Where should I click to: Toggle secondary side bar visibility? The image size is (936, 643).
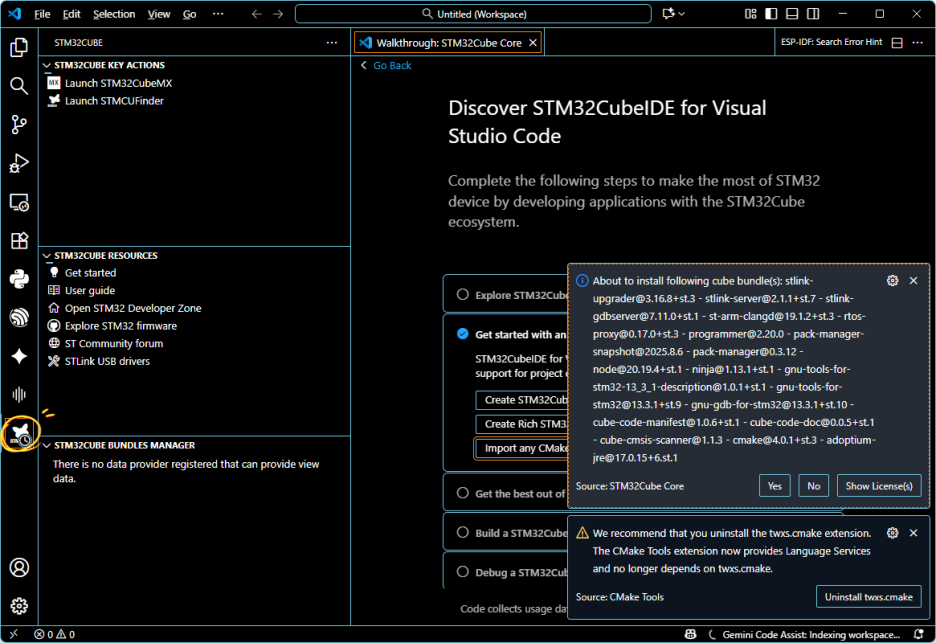click(813, 14)
